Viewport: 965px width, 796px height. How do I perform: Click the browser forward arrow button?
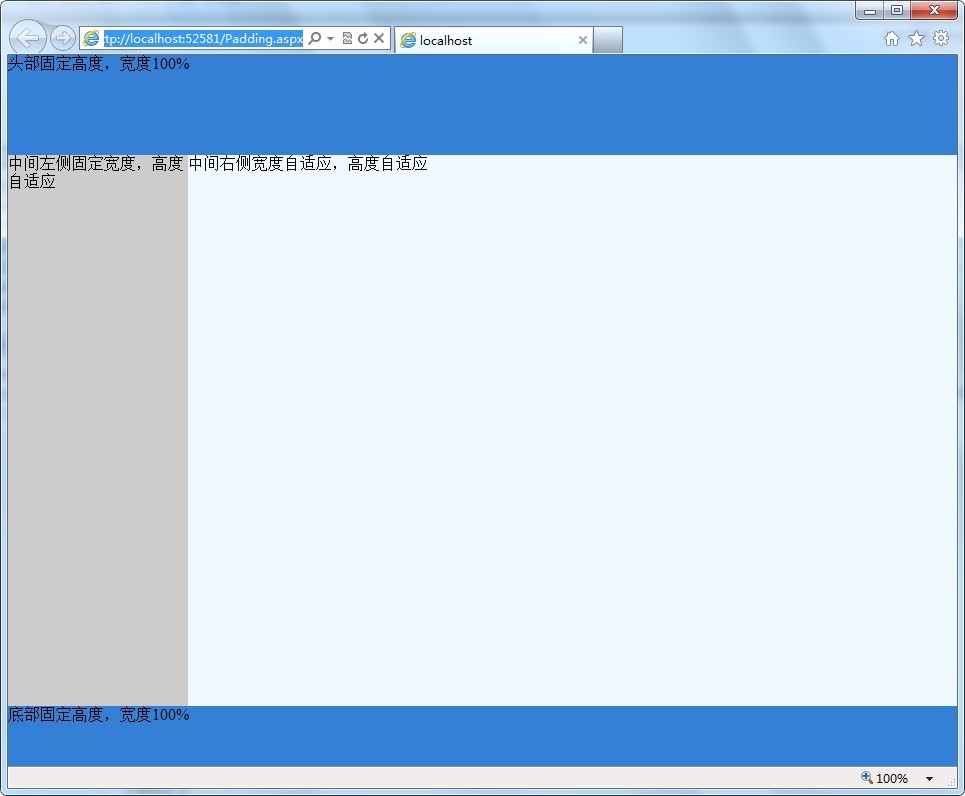click(x=62, y=38)
